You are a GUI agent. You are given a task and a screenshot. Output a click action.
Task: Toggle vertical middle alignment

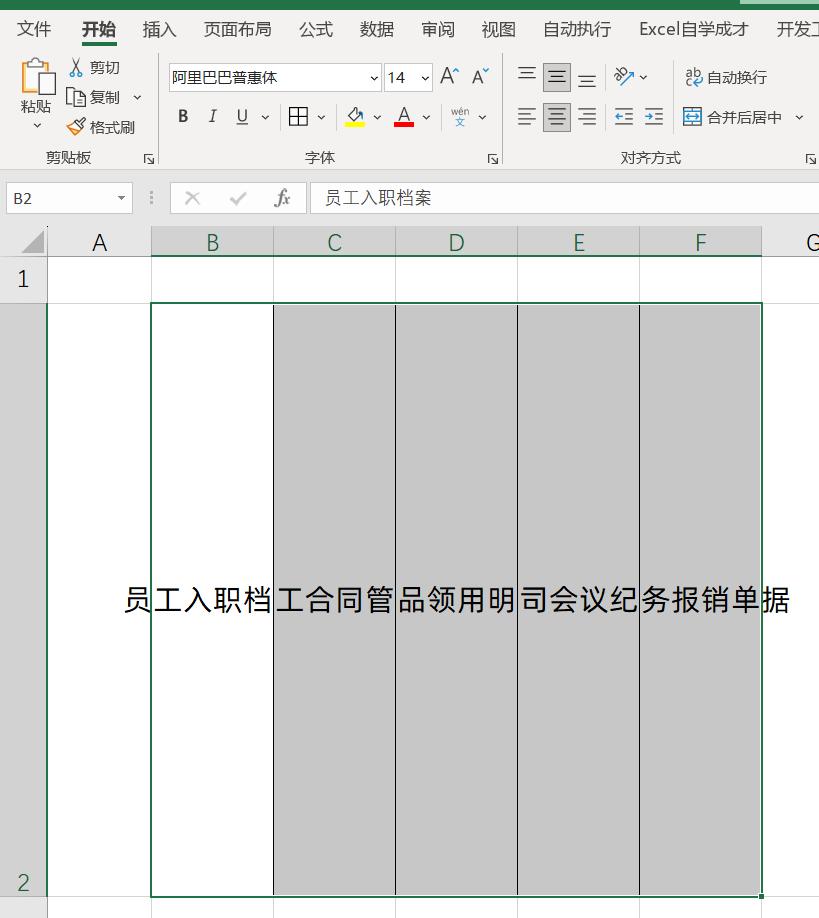tap(557, 77)
